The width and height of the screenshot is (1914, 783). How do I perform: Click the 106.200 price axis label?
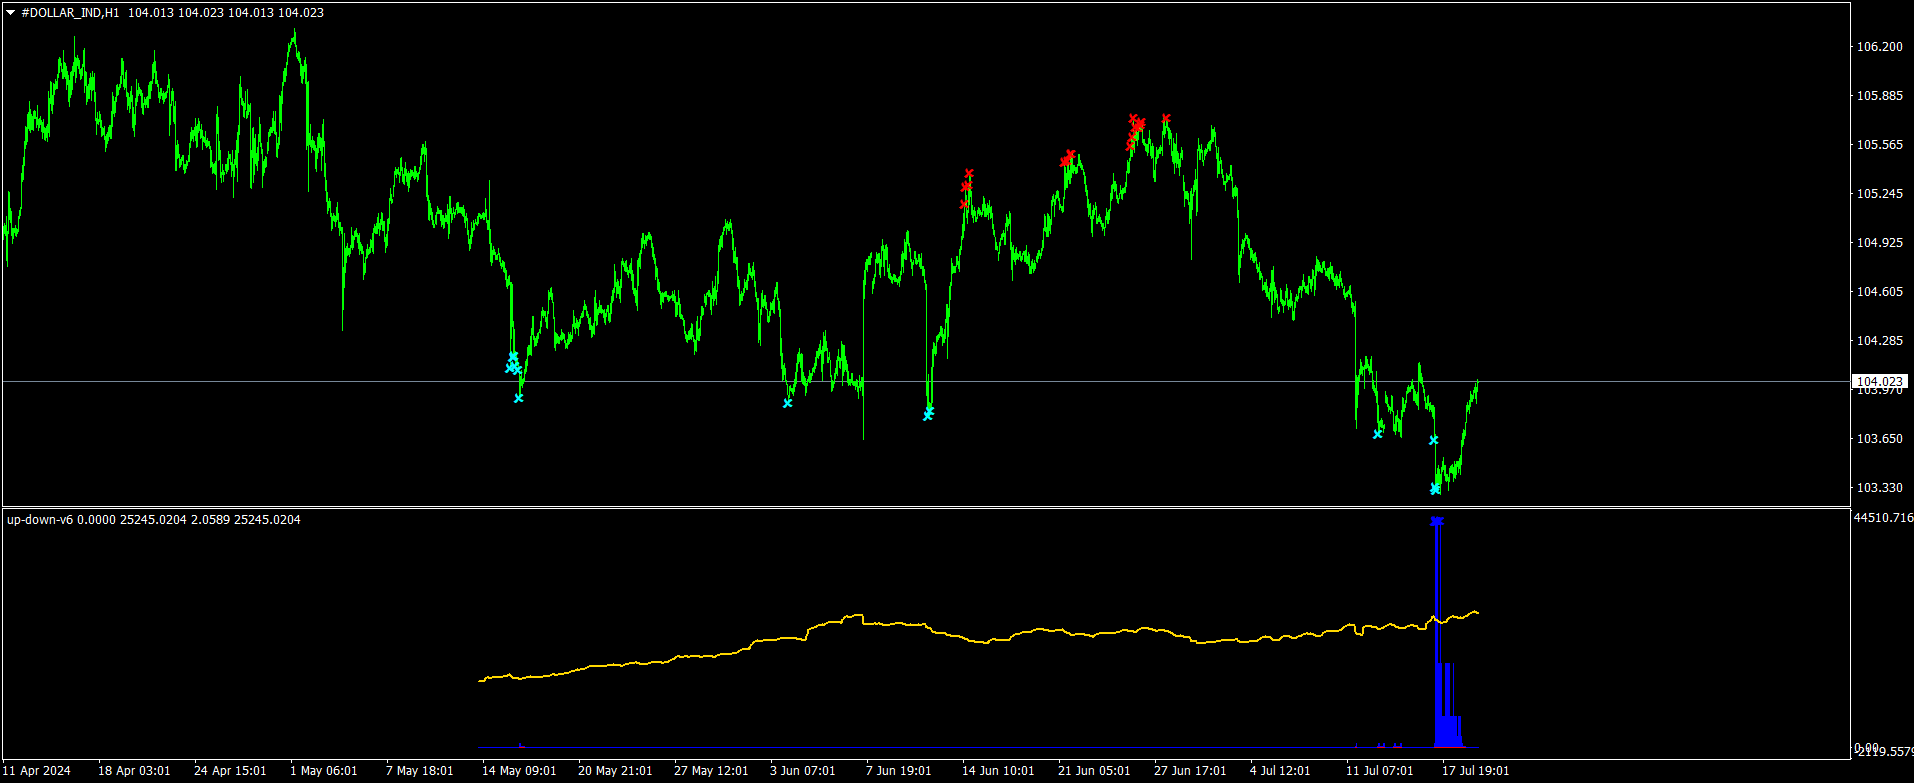[1879, 47]
